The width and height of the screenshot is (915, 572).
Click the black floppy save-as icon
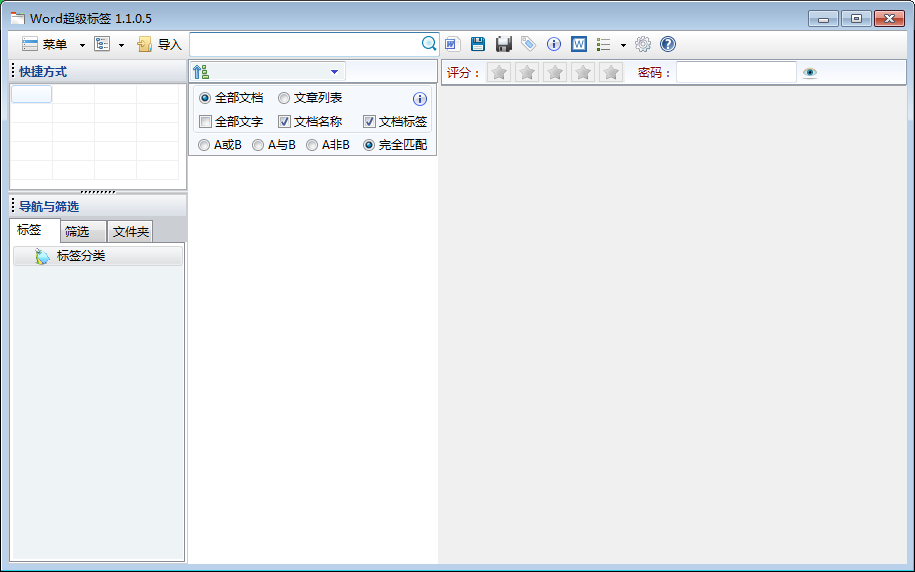[504, 44]
